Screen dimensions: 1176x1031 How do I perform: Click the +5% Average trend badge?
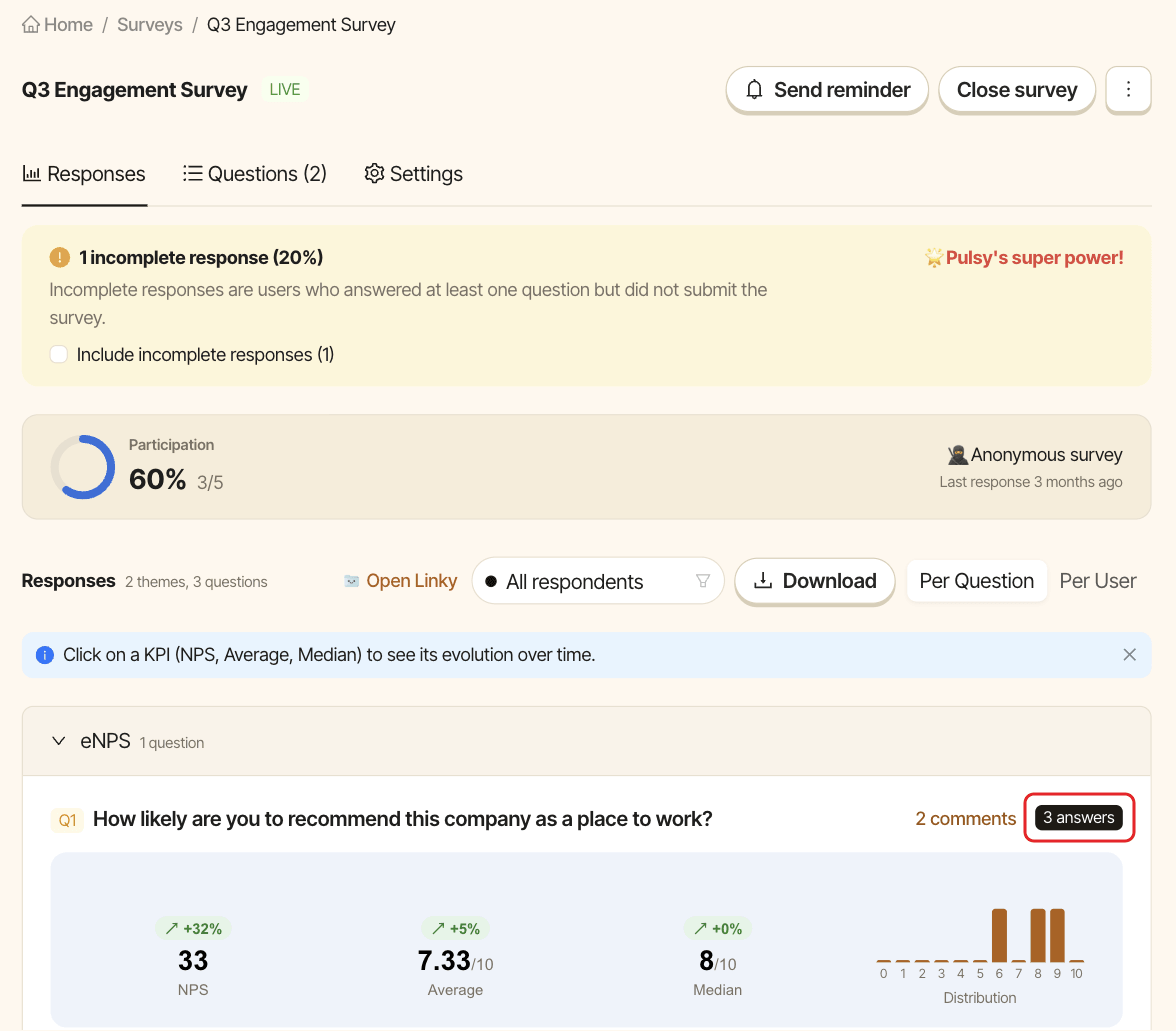(456, 929)
